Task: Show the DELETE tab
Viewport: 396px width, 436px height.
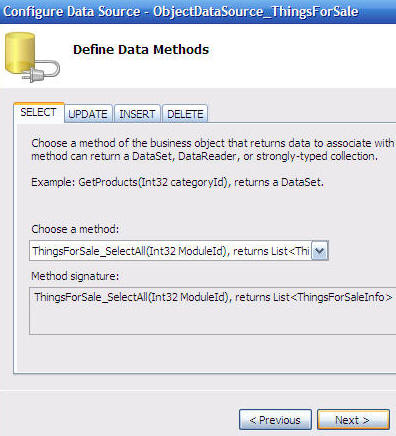Action: 185,114
